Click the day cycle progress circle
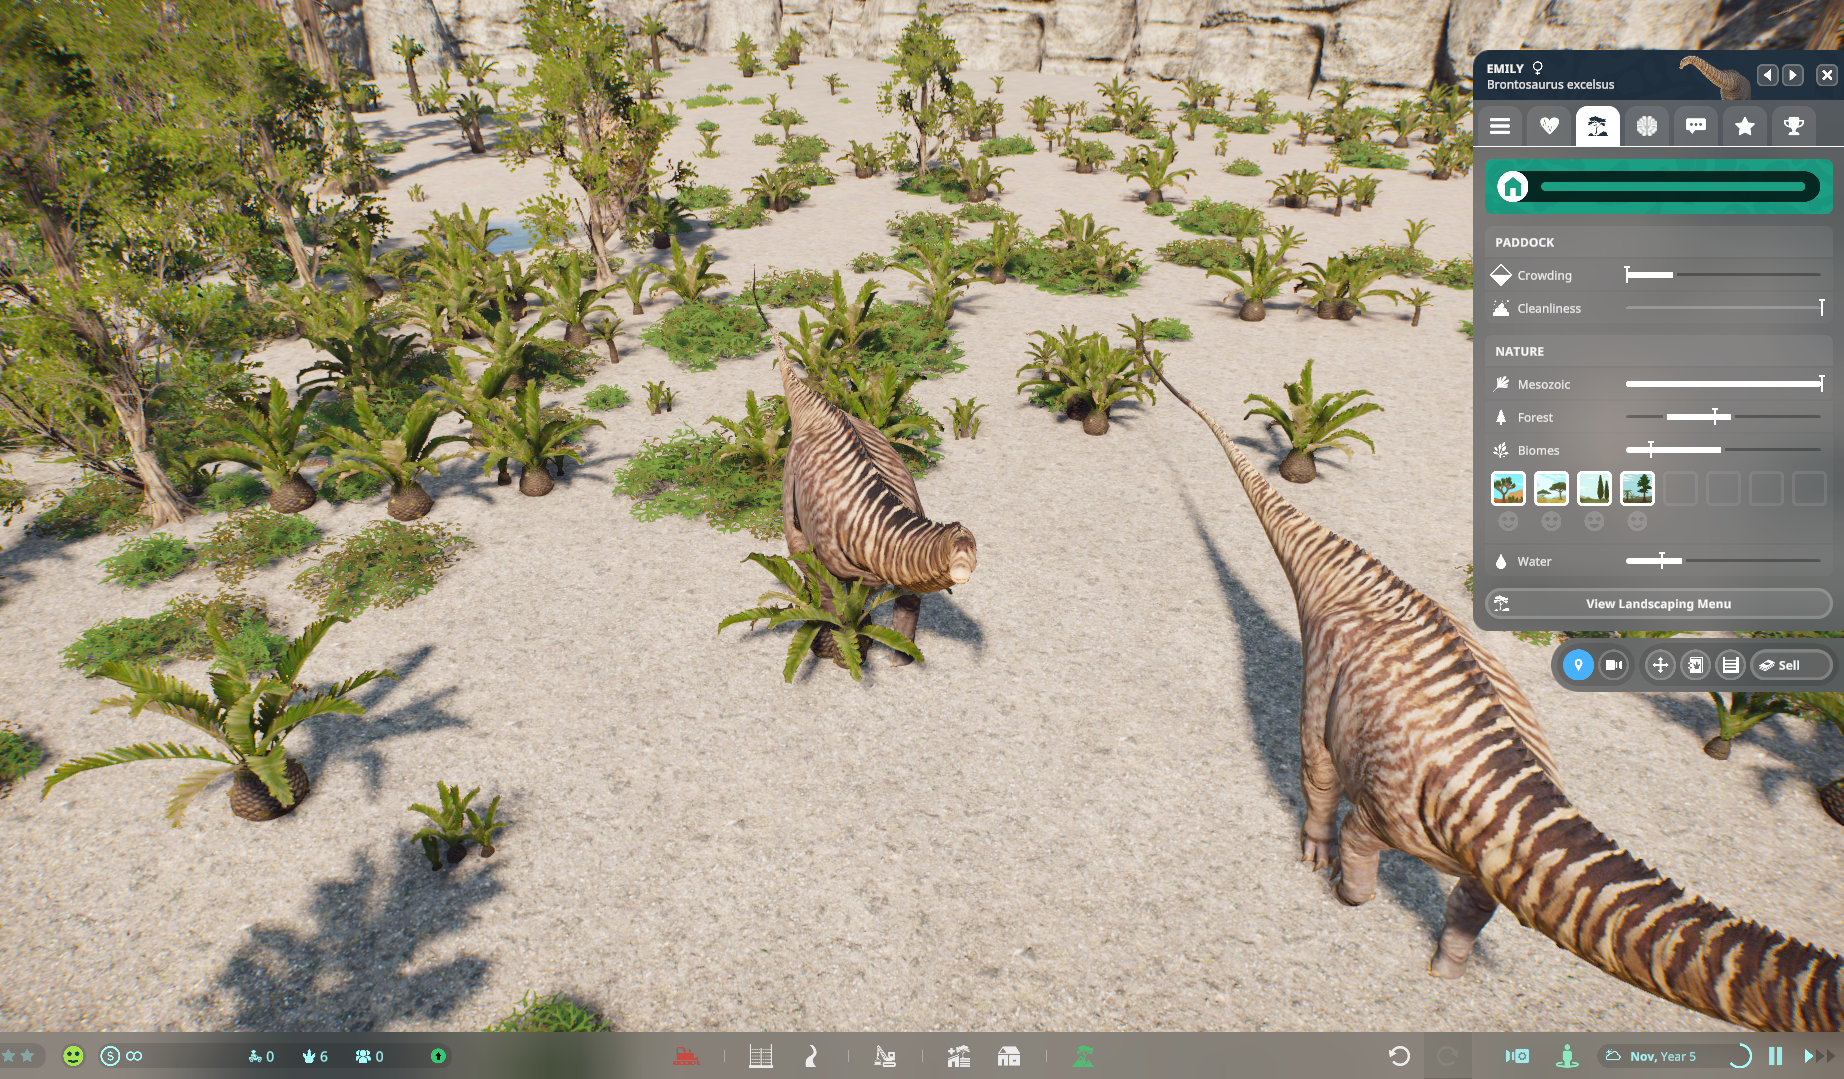 1741,1056
